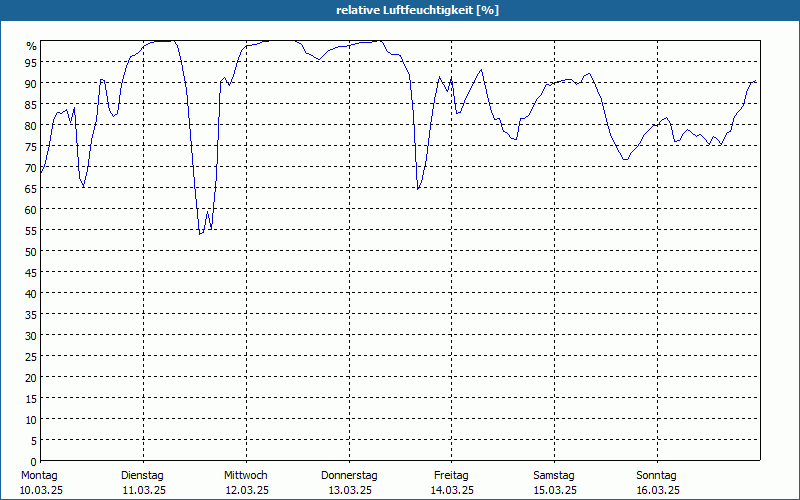Viewport: 800px width, 500px height.
Task: Select the 'Sonntag' day label
Action: coord(657,475)
